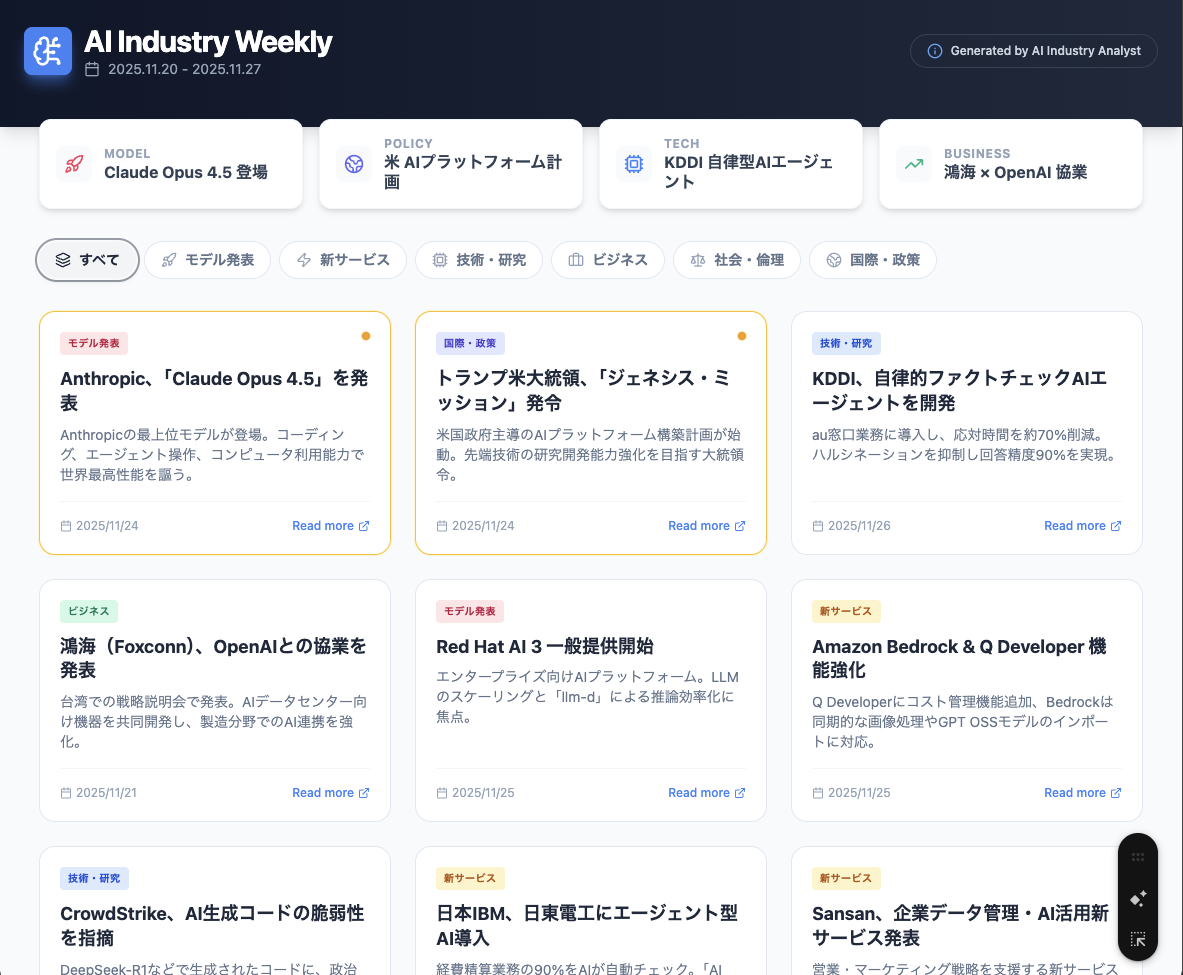Filter by モデル発表 category
This screenshot has width=1183, height=975.
pos(207,260)
